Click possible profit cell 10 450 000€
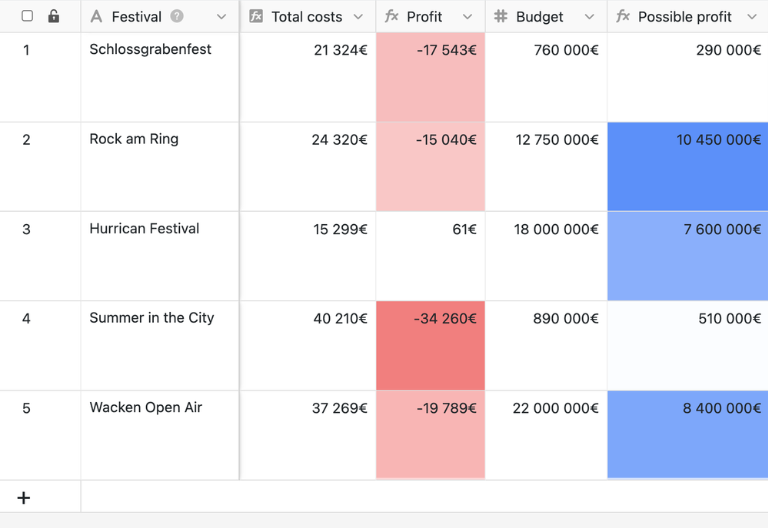Viewport: 768px width, 528px height. pos(688,167)
